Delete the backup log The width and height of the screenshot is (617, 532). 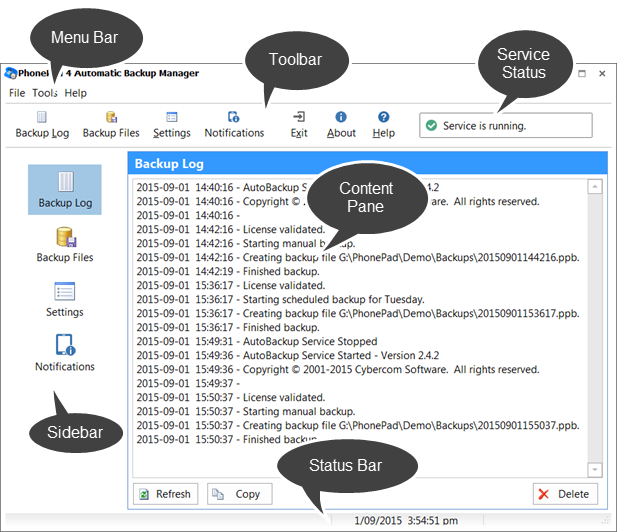click(565, 494)
